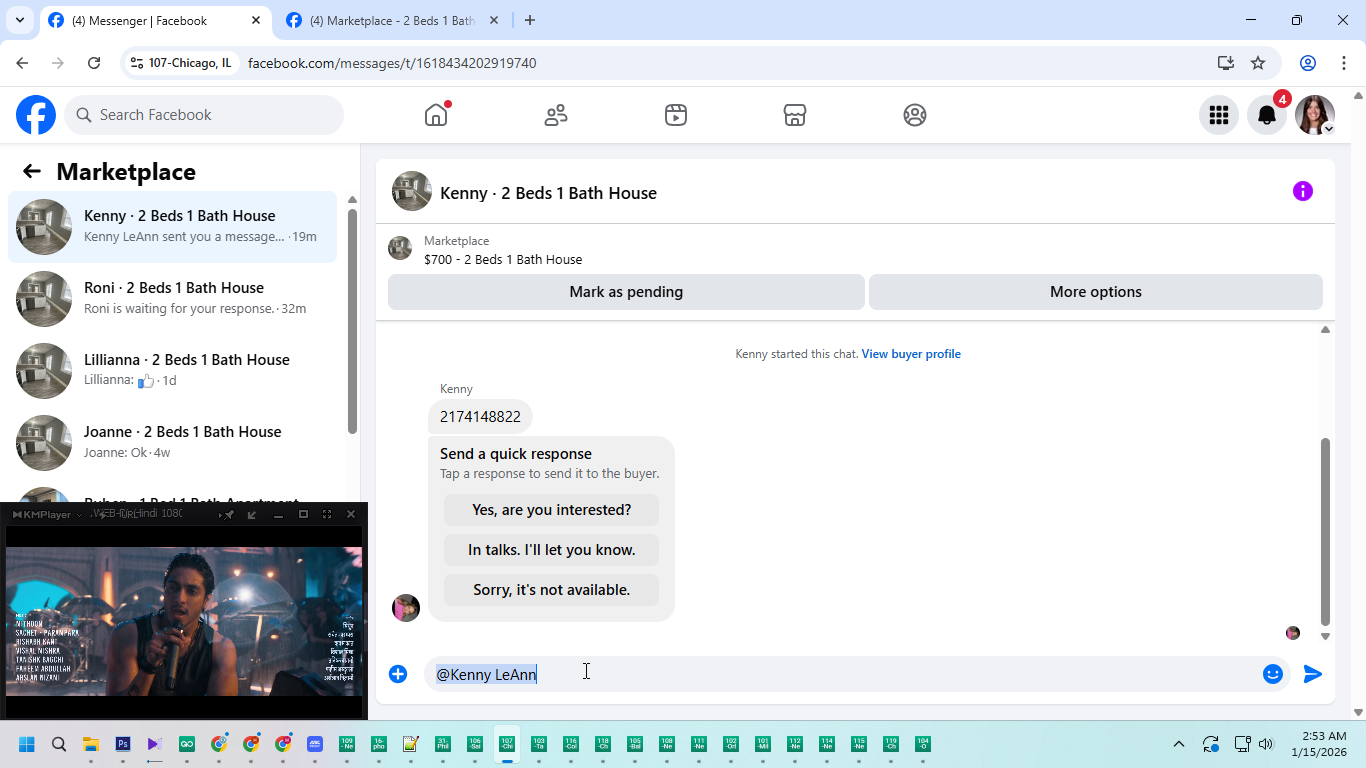The height and width of the screenshot is (768, 1366).
Task: Open the volume control in system tray
Action: click(x=1266, y=744)
